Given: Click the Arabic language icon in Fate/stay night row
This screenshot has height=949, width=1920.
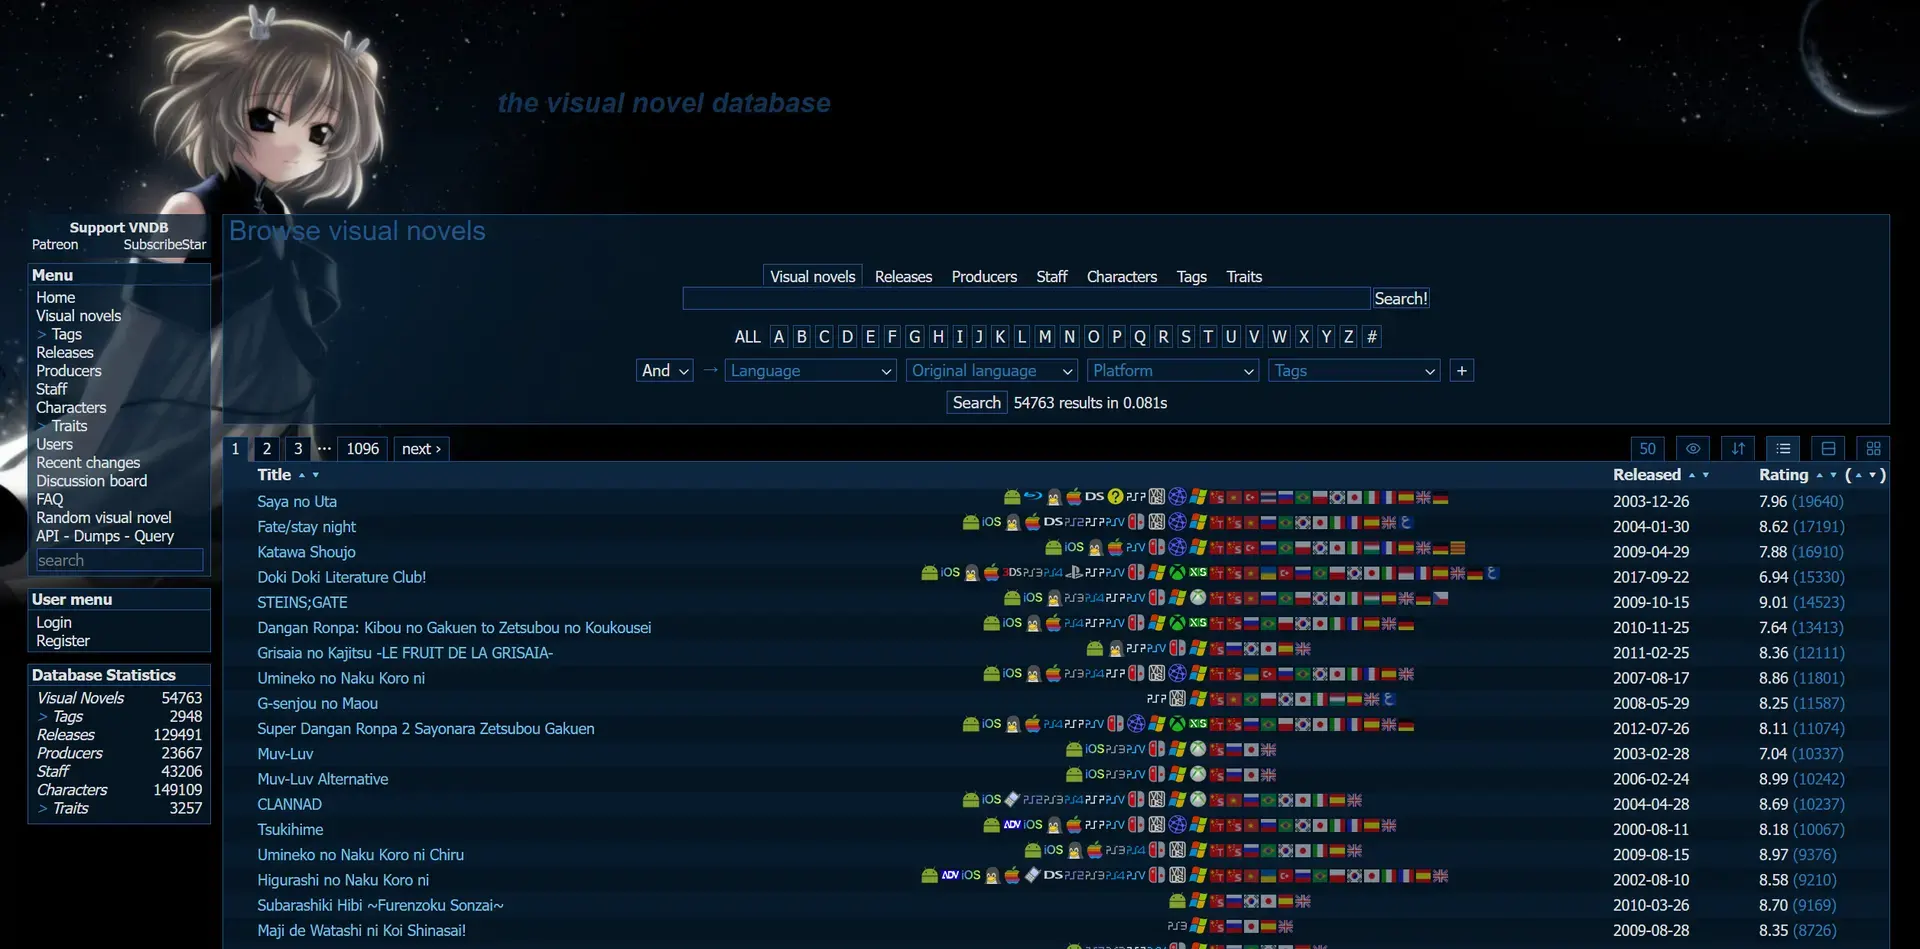Looking at the screenshot, I should [x=1406, y=522].
